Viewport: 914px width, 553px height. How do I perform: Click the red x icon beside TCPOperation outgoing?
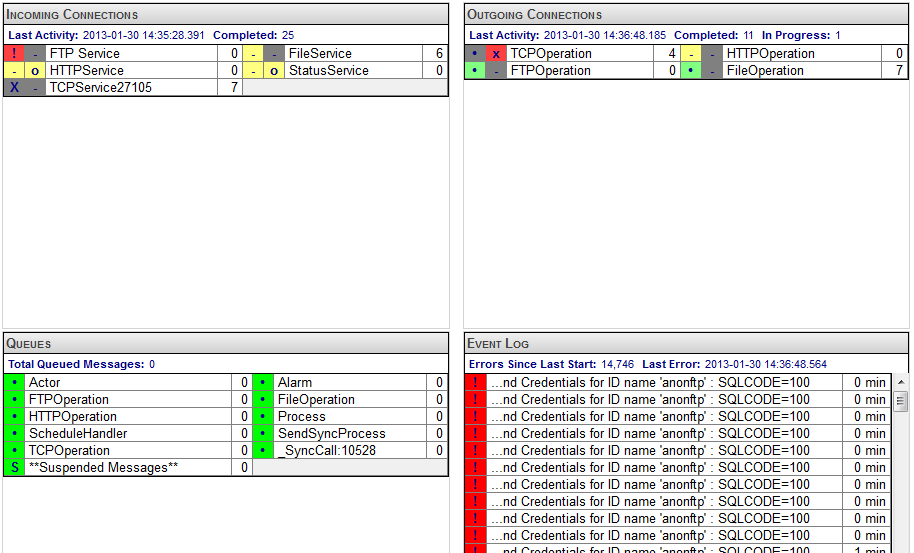click(496, 54)
